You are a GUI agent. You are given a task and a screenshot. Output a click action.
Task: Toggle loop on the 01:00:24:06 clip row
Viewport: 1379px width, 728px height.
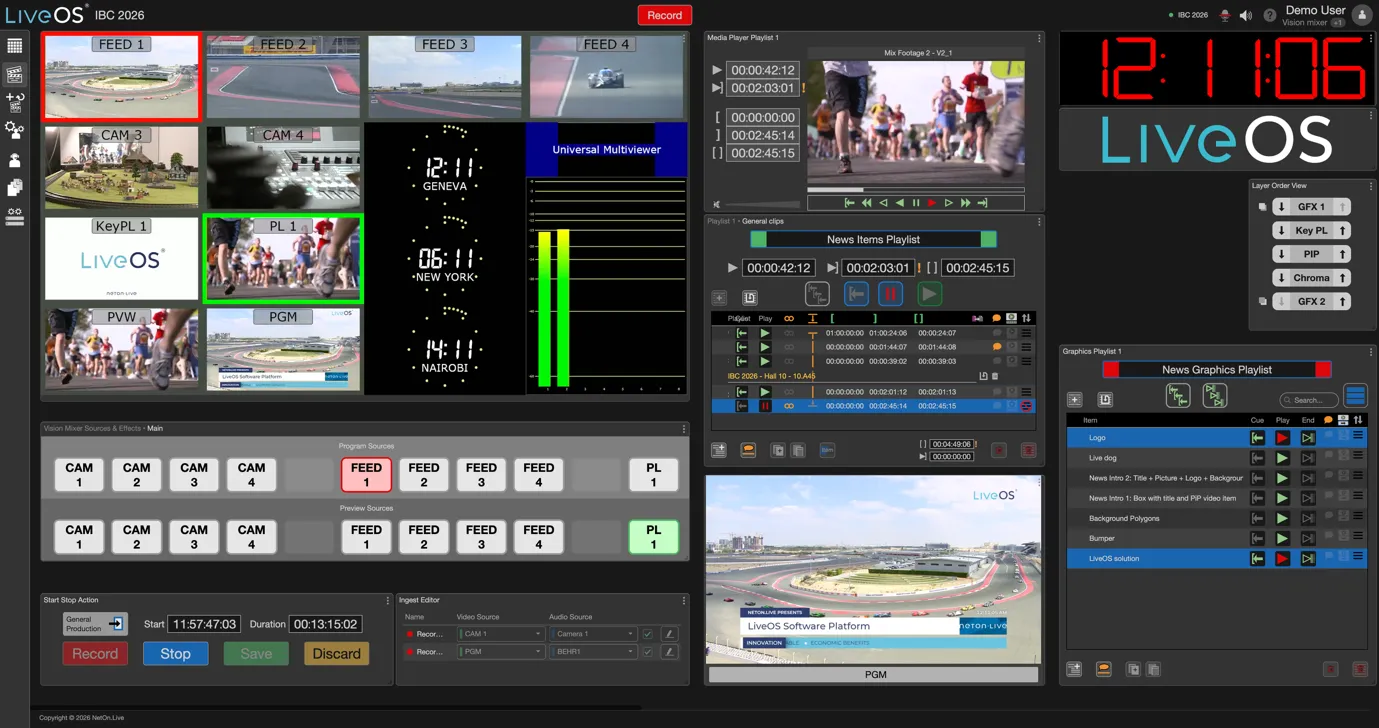point(789,333)
